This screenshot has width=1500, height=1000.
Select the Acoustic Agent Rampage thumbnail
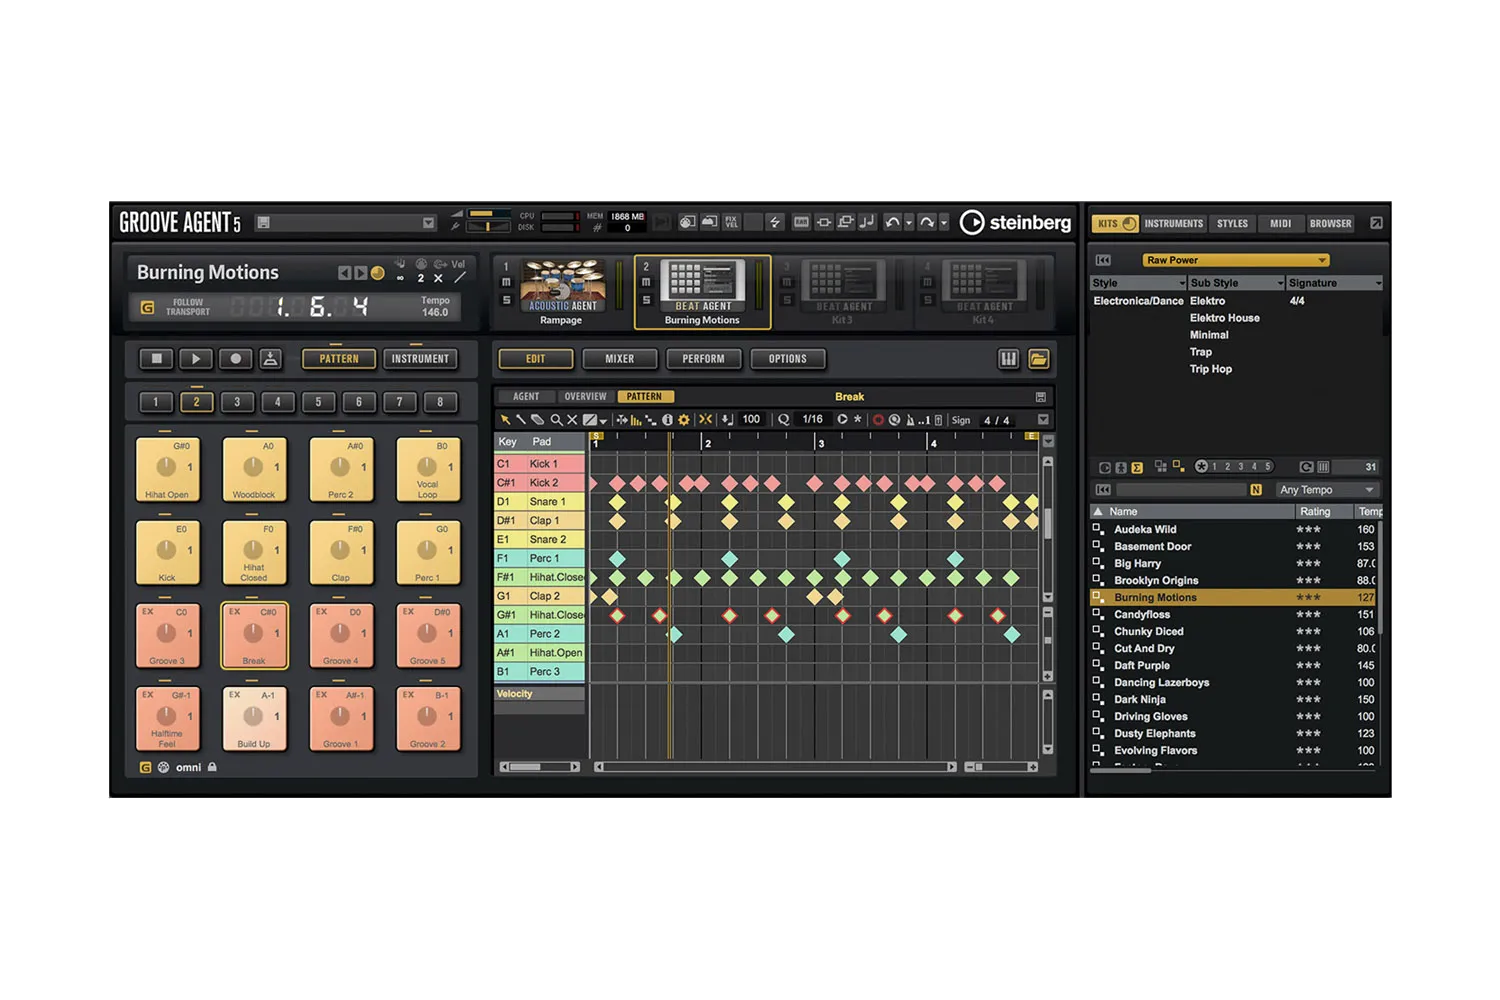(x=562, y=286)
